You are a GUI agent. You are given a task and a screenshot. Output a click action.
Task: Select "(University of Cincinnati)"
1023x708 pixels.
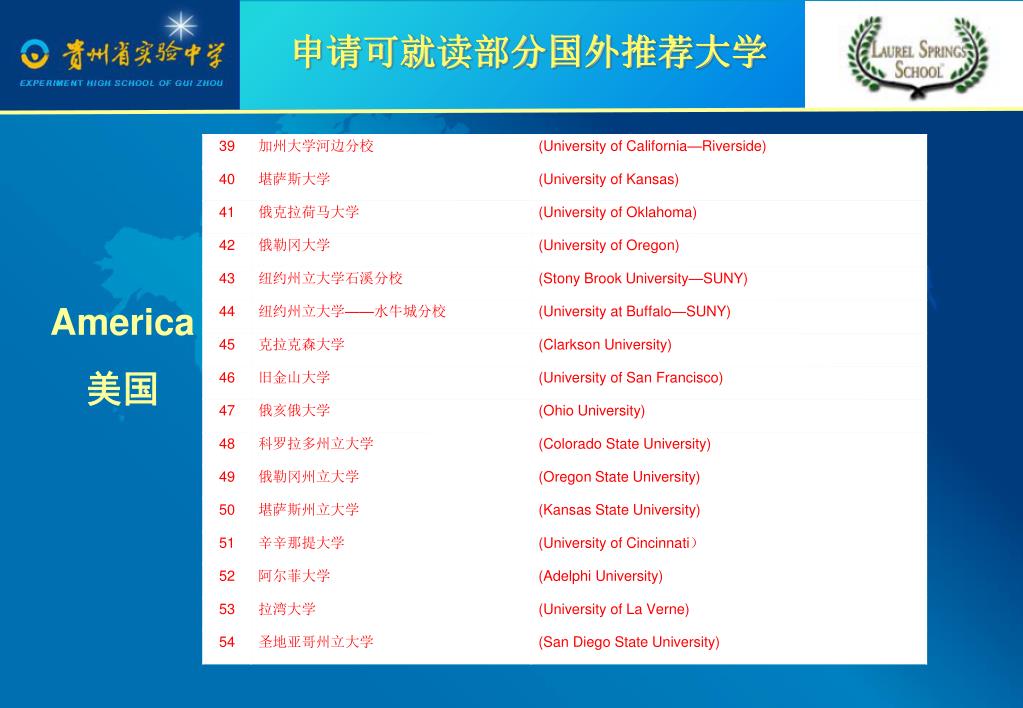617,543
